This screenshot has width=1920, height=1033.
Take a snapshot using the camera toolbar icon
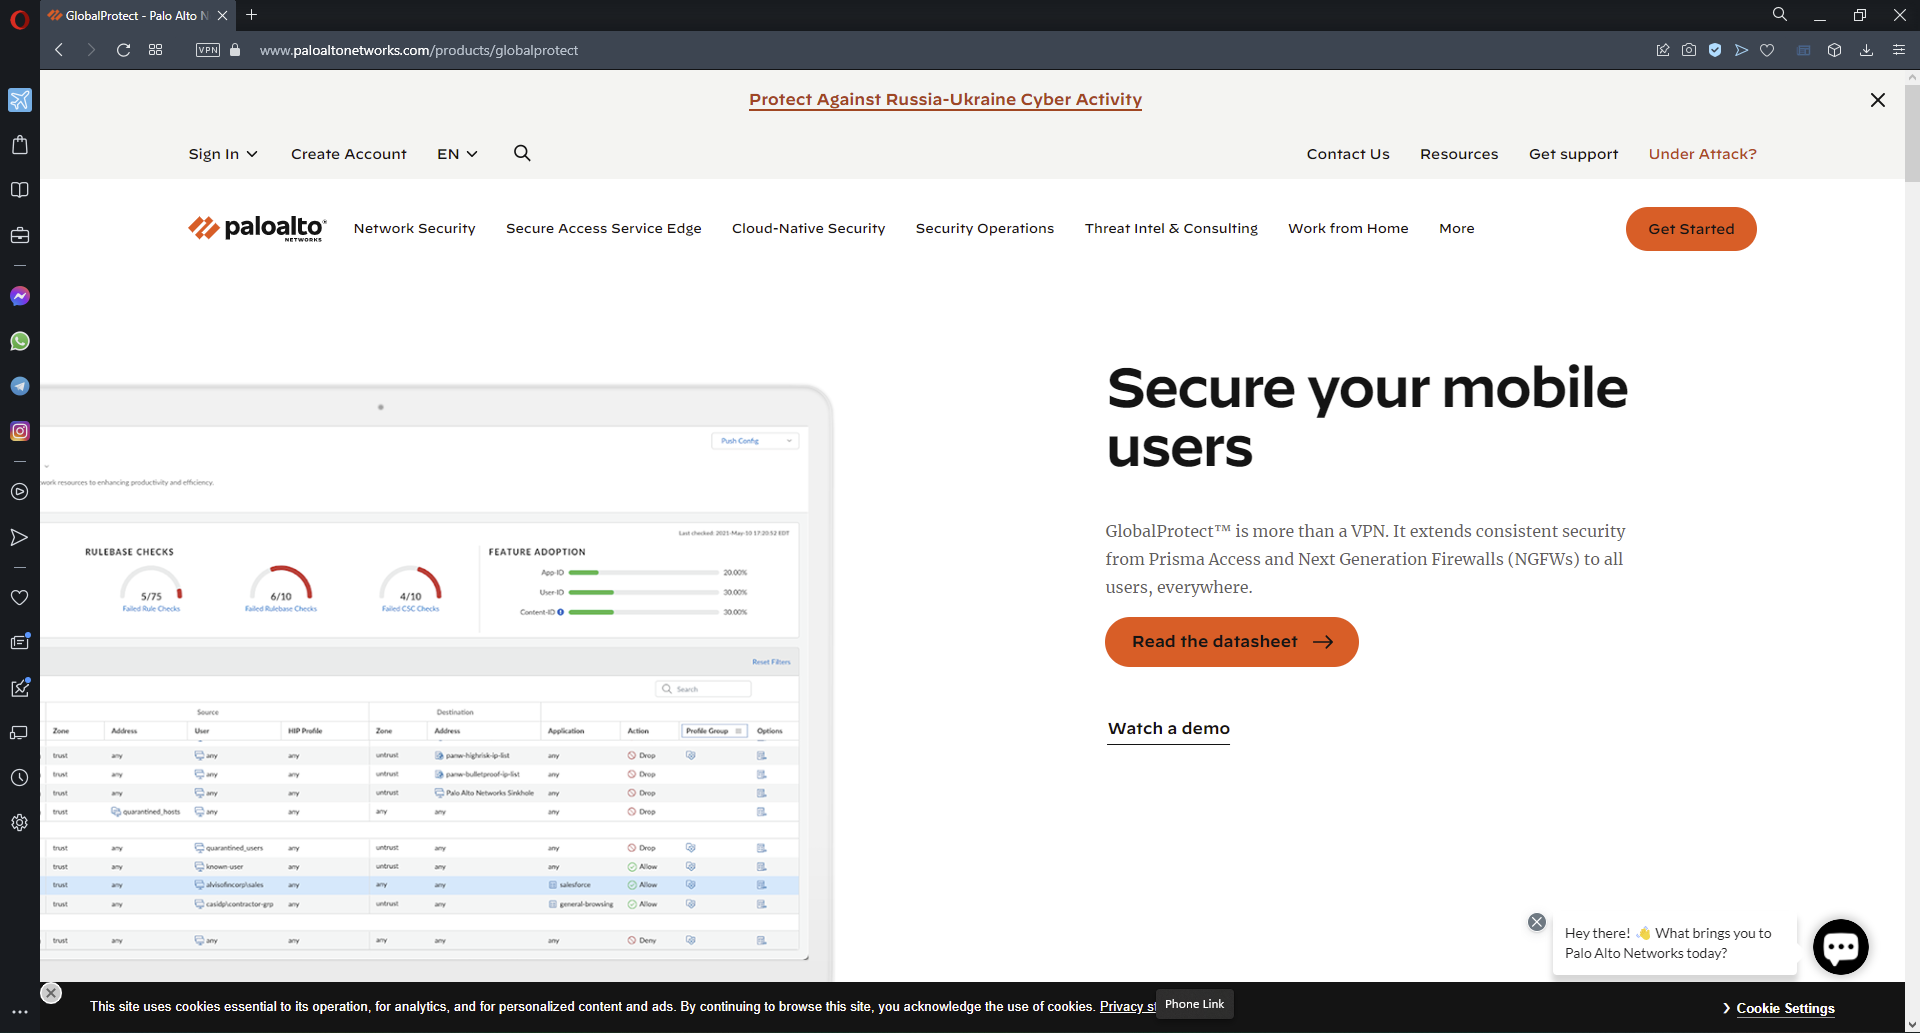1690,50
